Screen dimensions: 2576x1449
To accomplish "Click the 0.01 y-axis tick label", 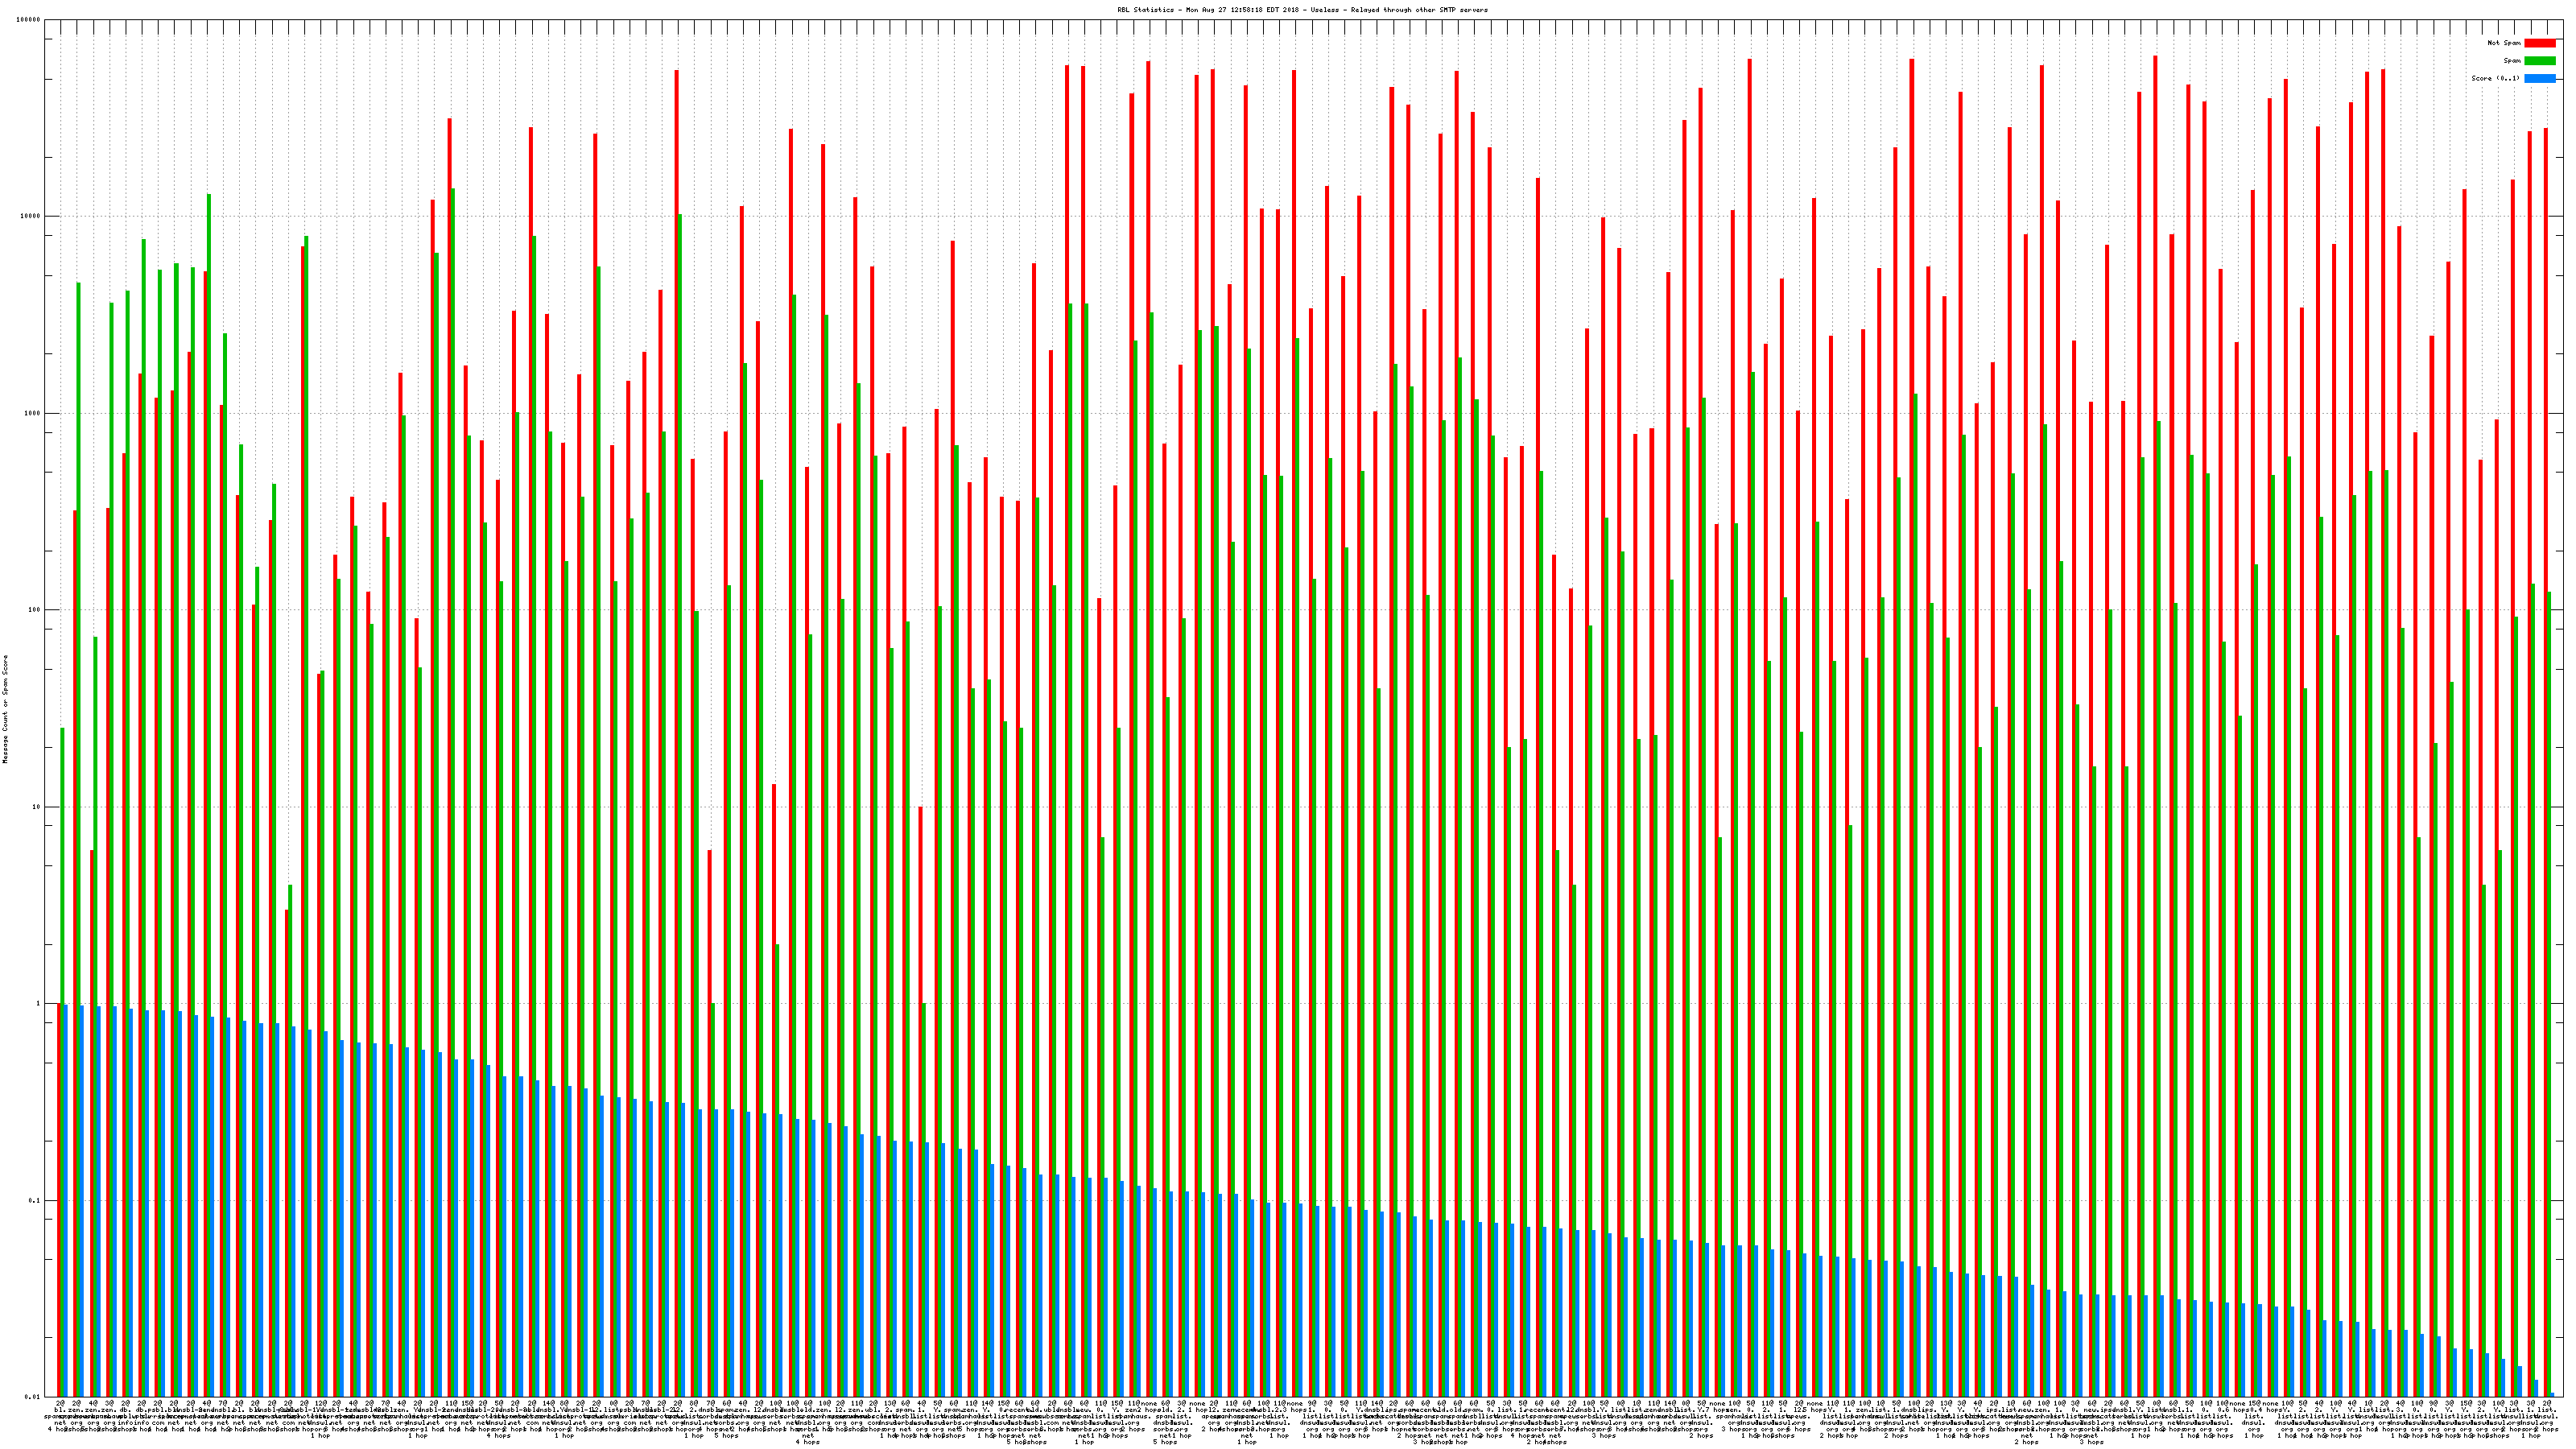I will (33, 1397).
